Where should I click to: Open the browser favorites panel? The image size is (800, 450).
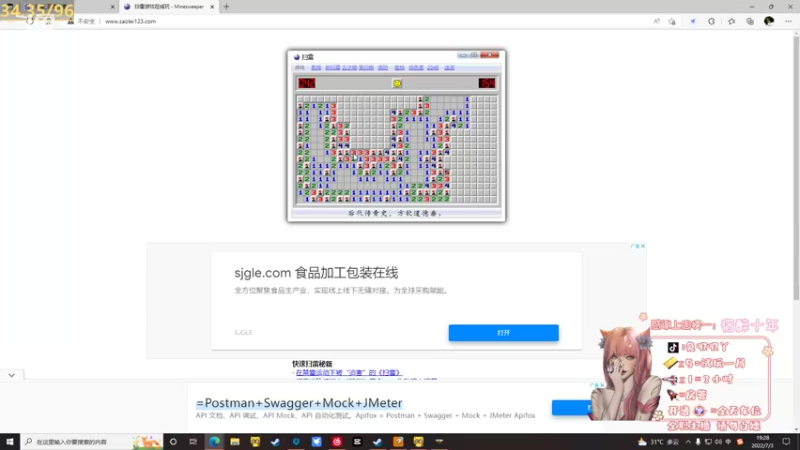tap(732, 21)
